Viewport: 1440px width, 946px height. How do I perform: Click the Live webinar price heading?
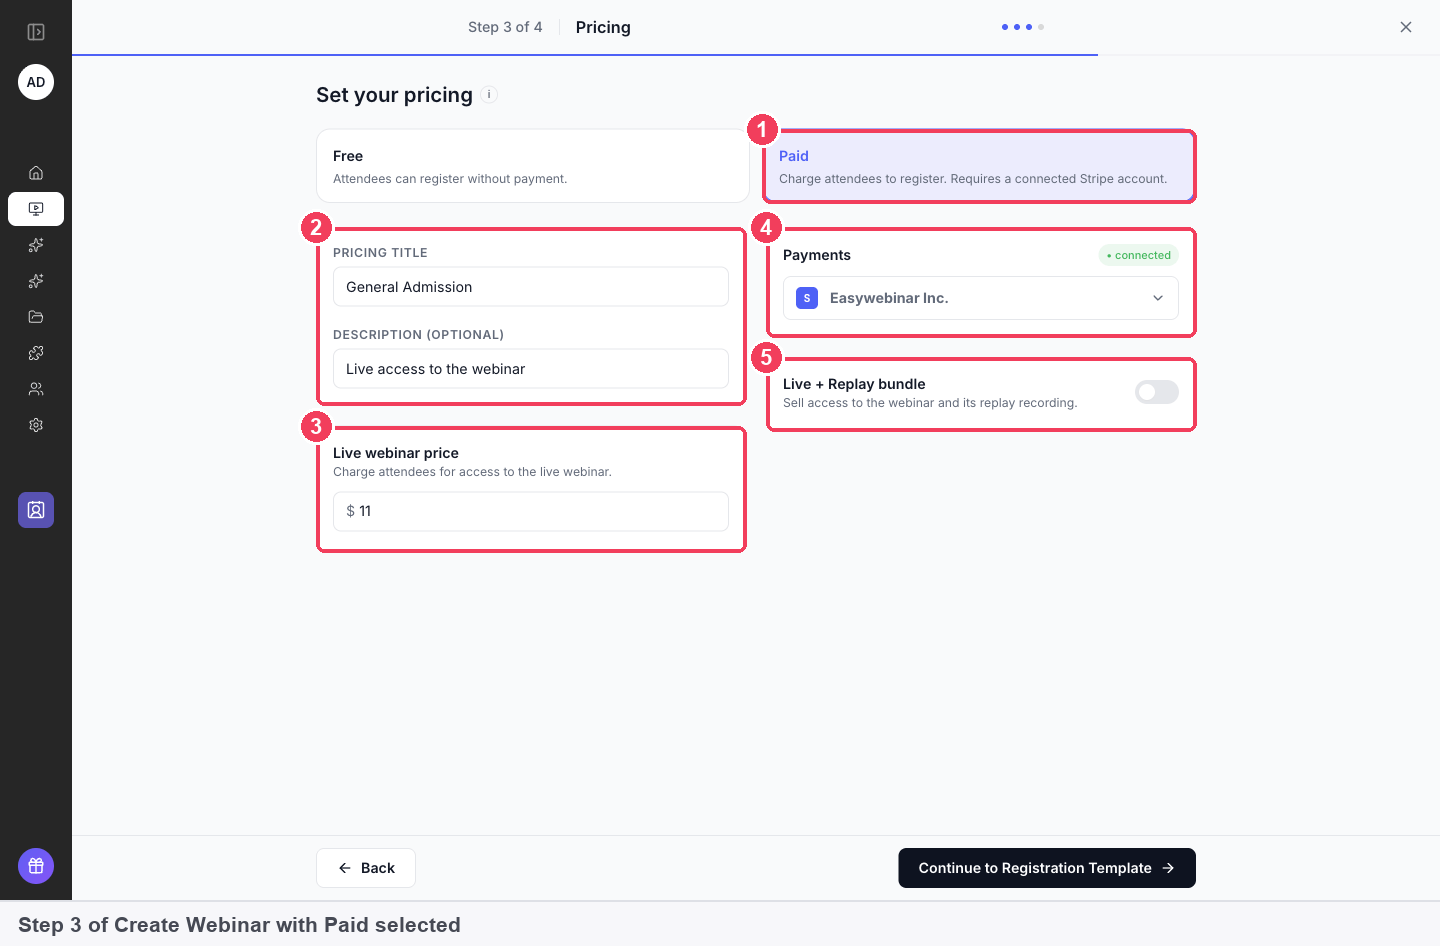coord(396,453)
